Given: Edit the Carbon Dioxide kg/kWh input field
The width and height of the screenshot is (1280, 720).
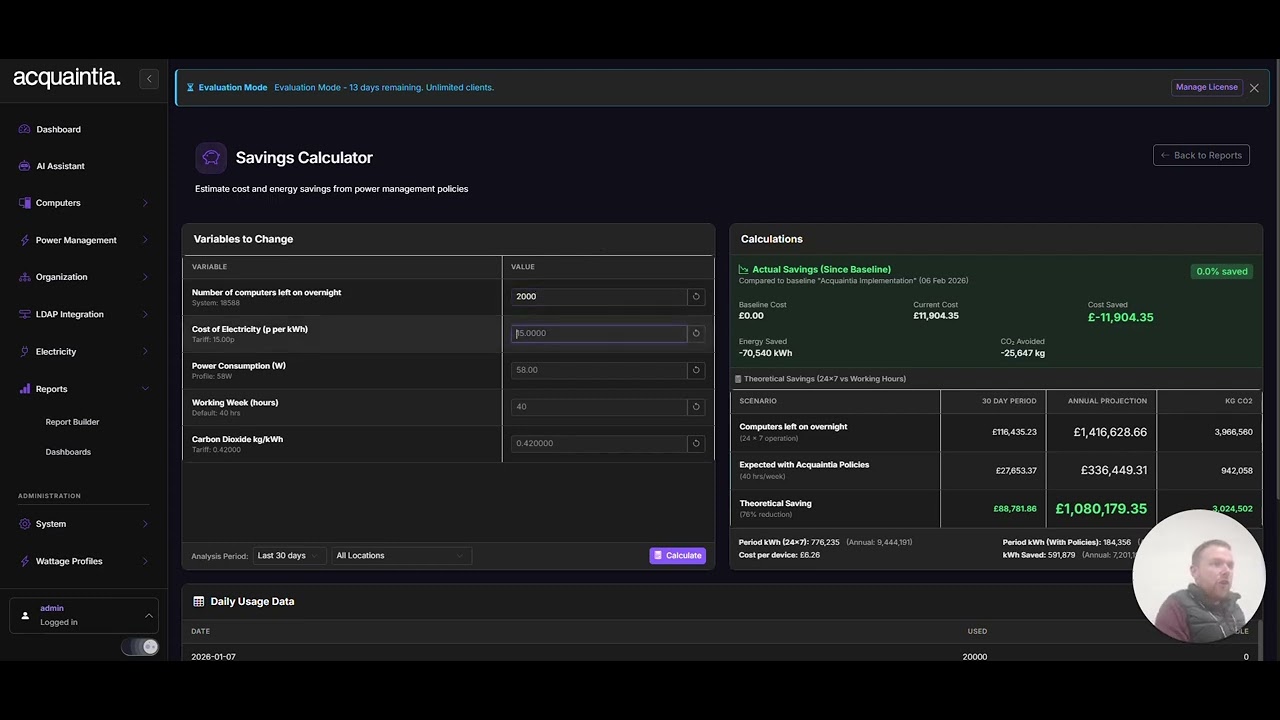Looking at the screenshot, I should 599,443.
